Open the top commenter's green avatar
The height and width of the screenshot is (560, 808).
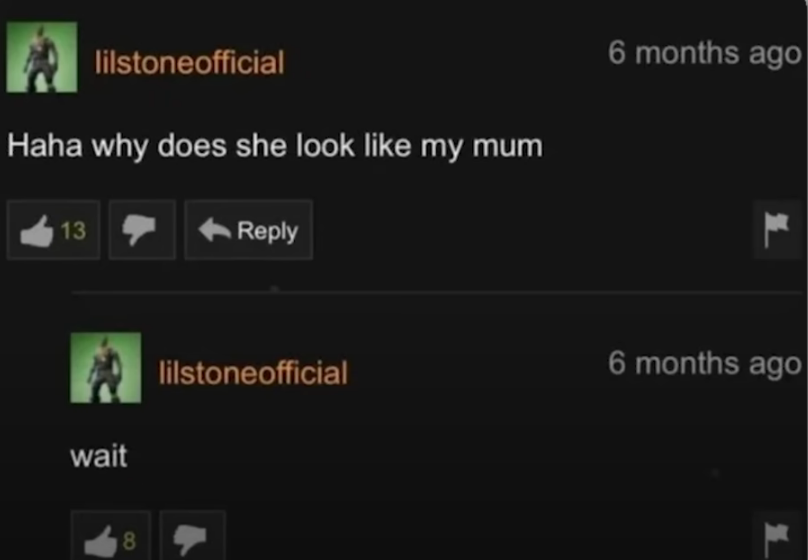click(42, 57)
